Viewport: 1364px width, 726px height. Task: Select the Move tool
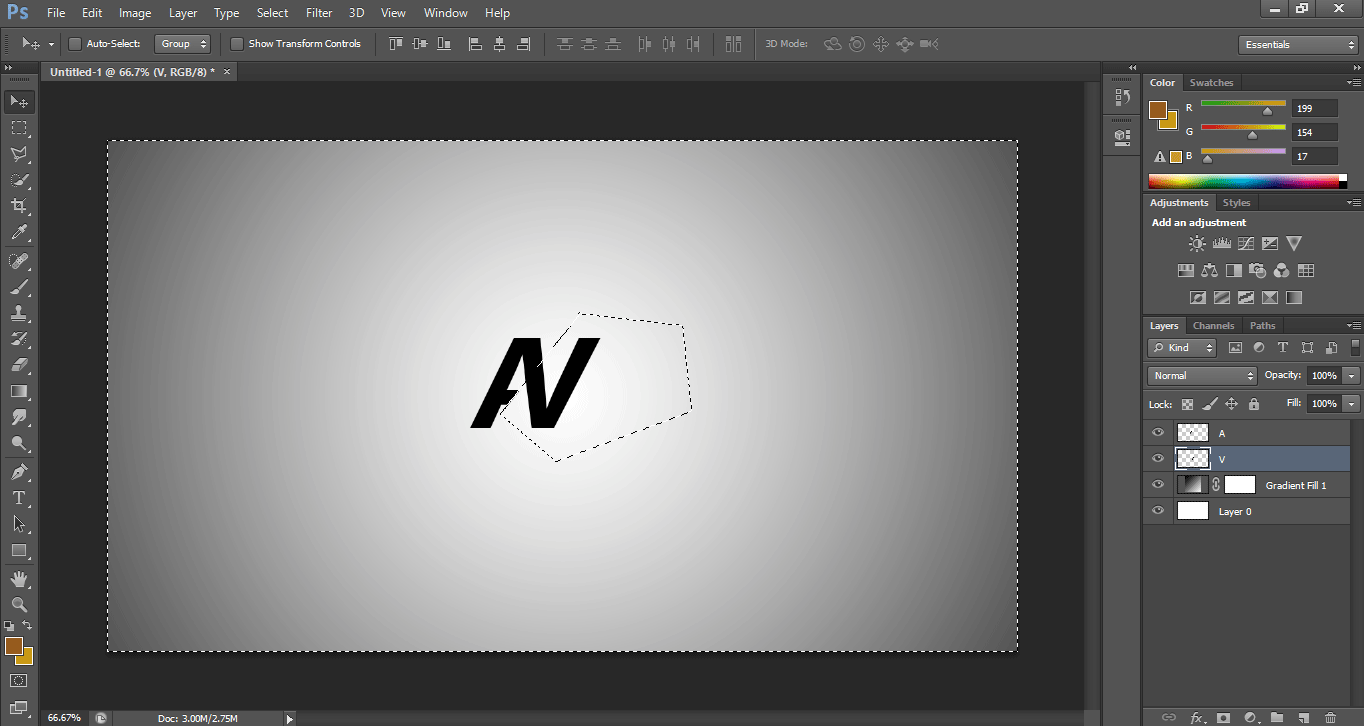click(x=18, y=101)
